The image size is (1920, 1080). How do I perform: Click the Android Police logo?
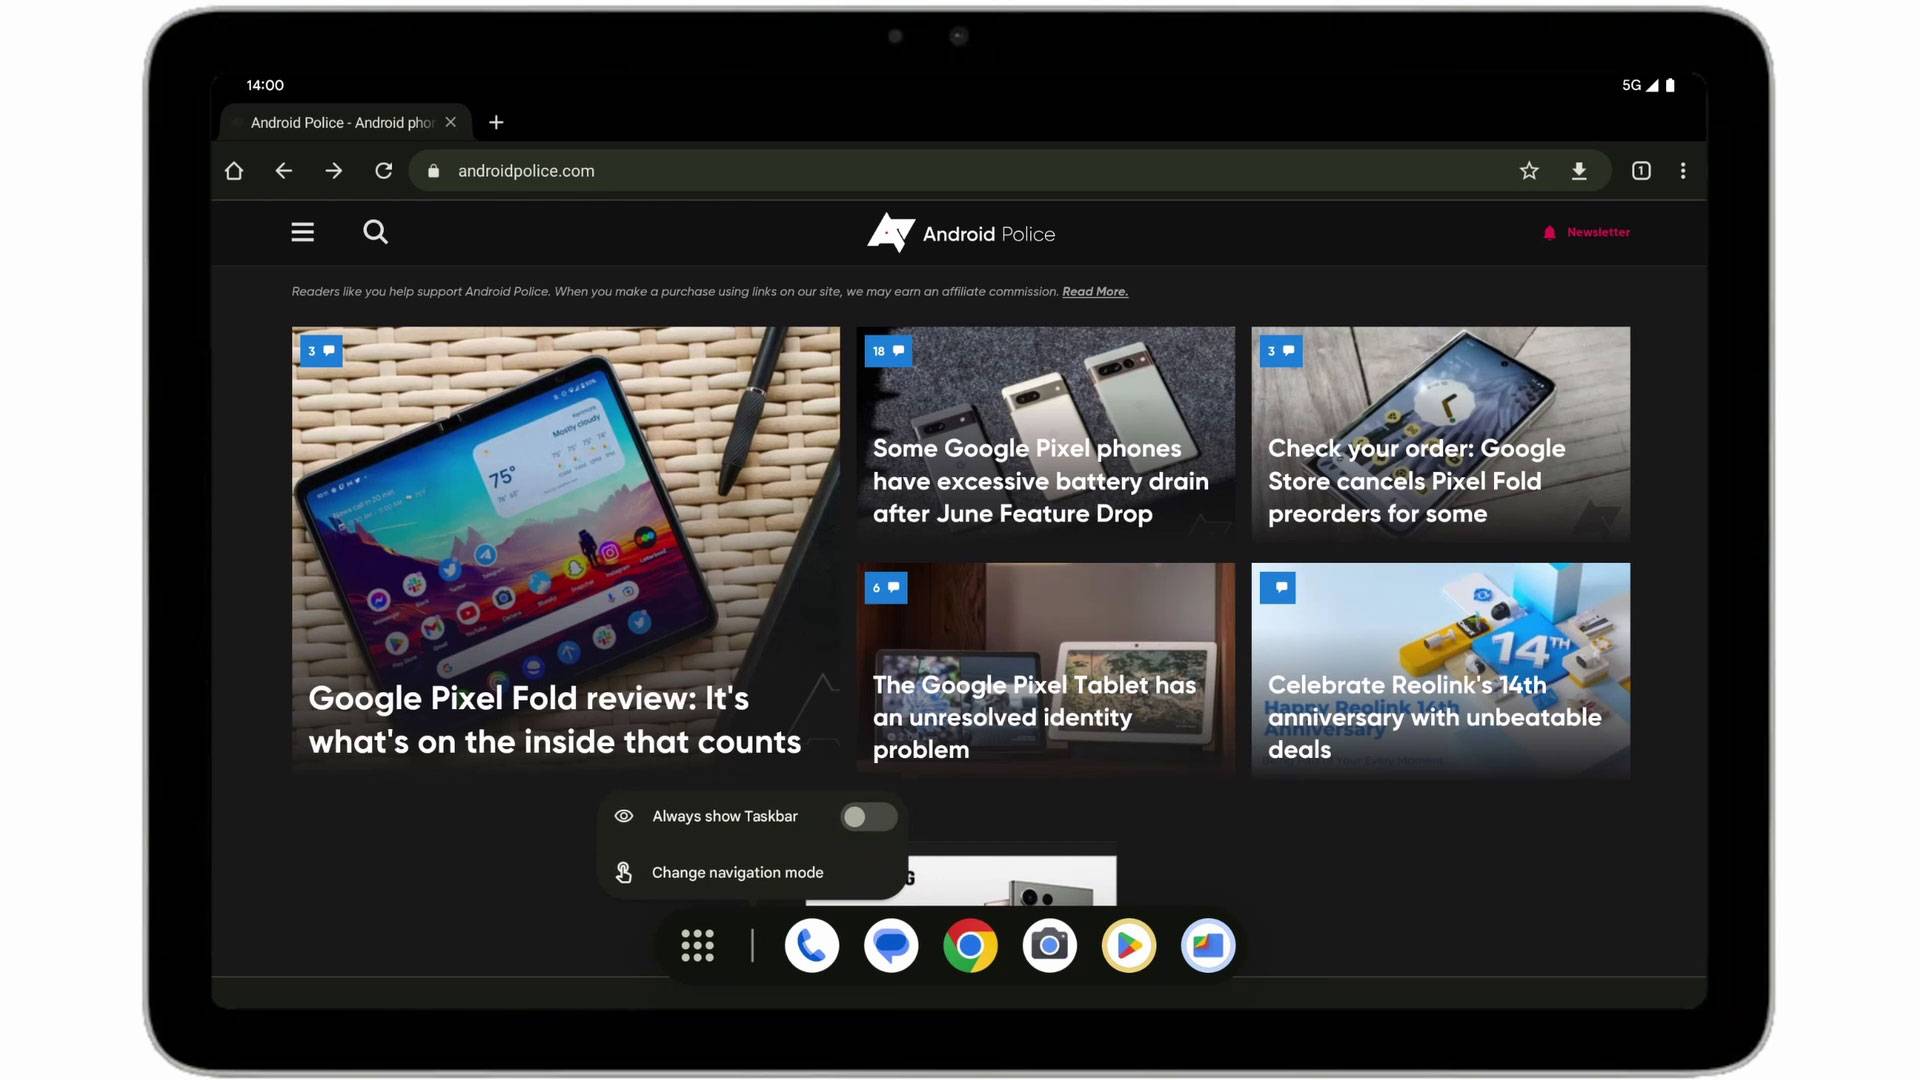[961, 233]
